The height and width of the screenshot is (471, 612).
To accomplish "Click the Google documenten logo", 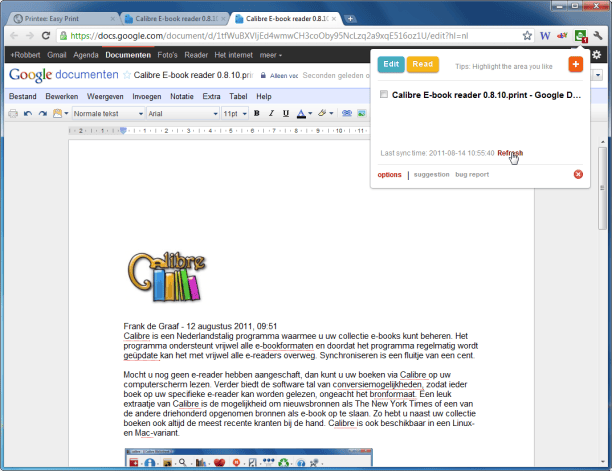I will pyautogui.click(x=64, y=75).
